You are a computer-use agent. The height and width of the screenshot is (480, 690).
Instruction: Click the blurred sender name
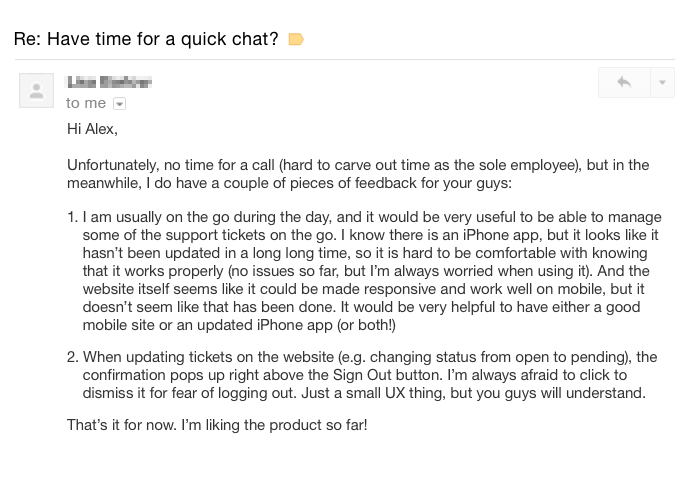tap(109, 82)
